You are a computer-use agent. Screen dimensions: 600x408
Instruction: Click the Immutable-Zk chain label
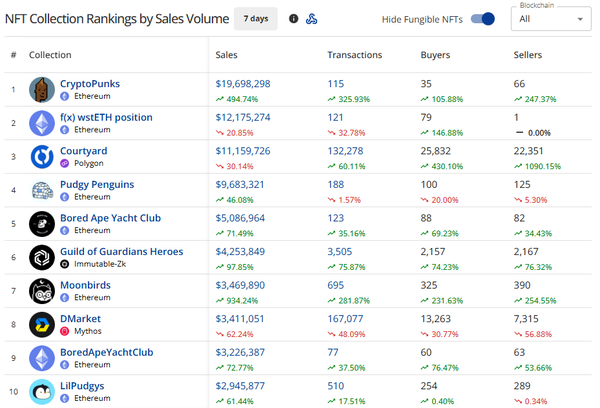click(100, 264)
